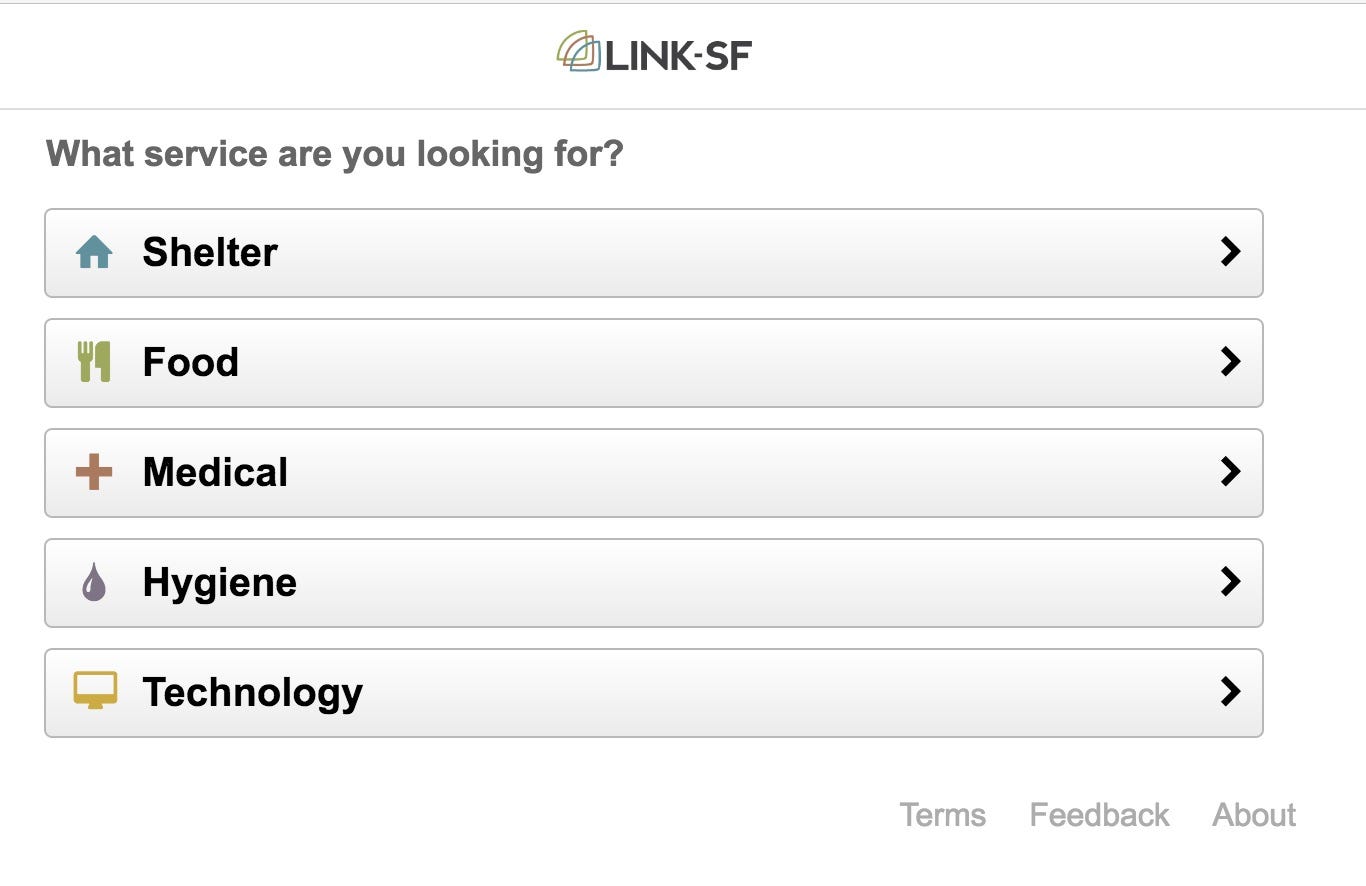This screenshot has width=1366, height=886.
Task: Click the LINK-SF header title text
Action: point(678,55)
